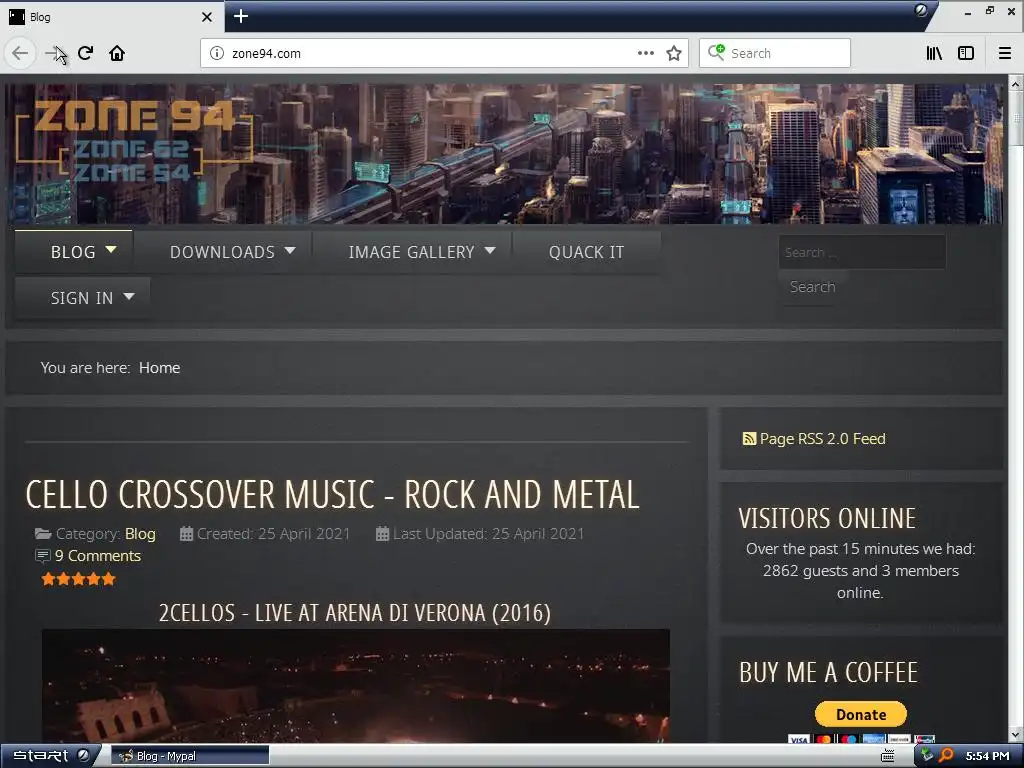Image resolution: width=1024 pixels, height=768 pixels.
Task: Click the on-screen keyboard tray icon
Action: pos(888,756)
